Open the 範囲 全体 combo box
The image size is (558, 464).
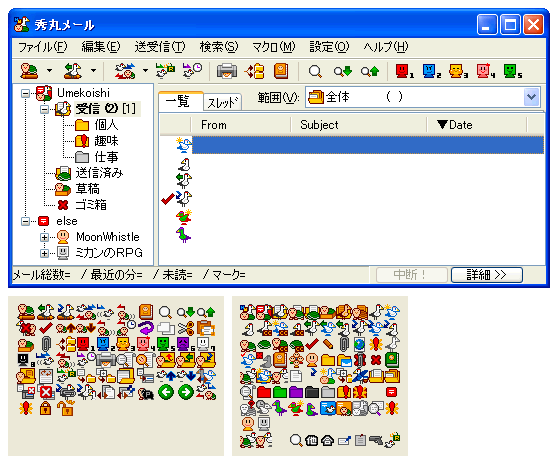tap(423, 97)
